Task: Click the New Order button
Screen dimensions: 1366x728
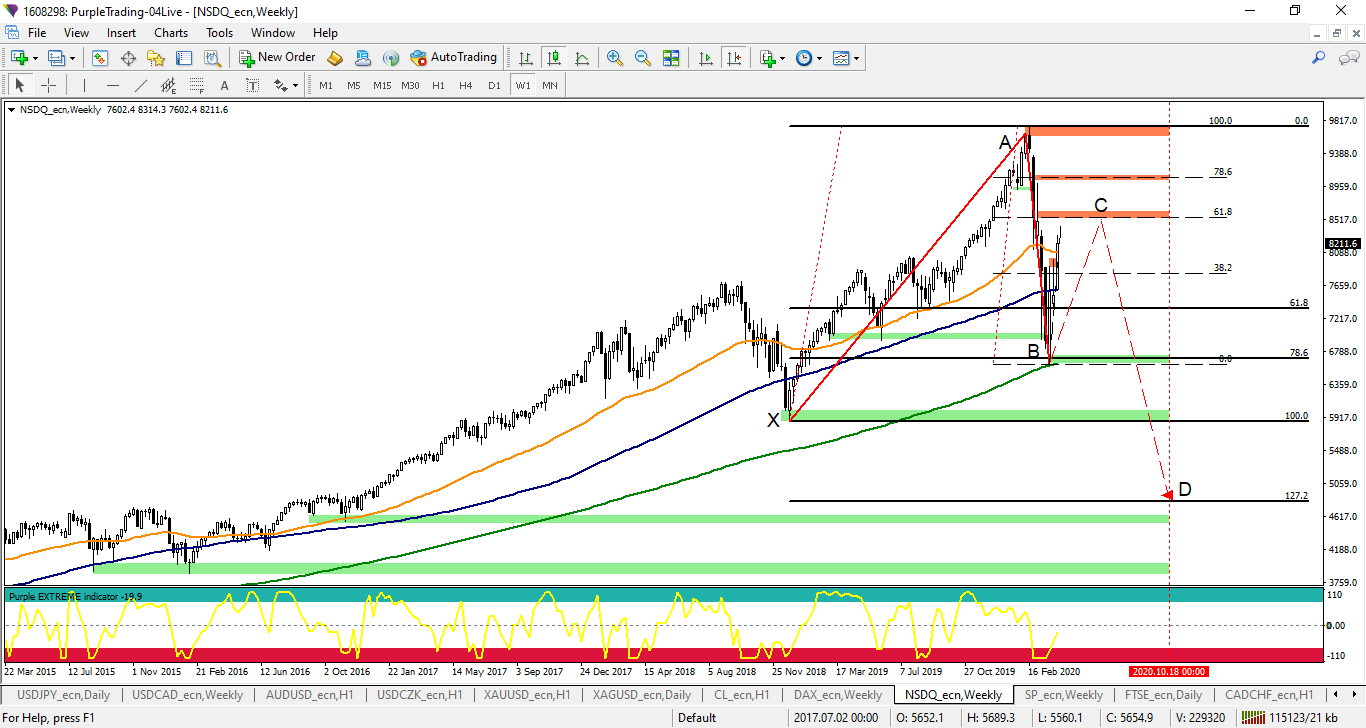Action: click(277, 58)
